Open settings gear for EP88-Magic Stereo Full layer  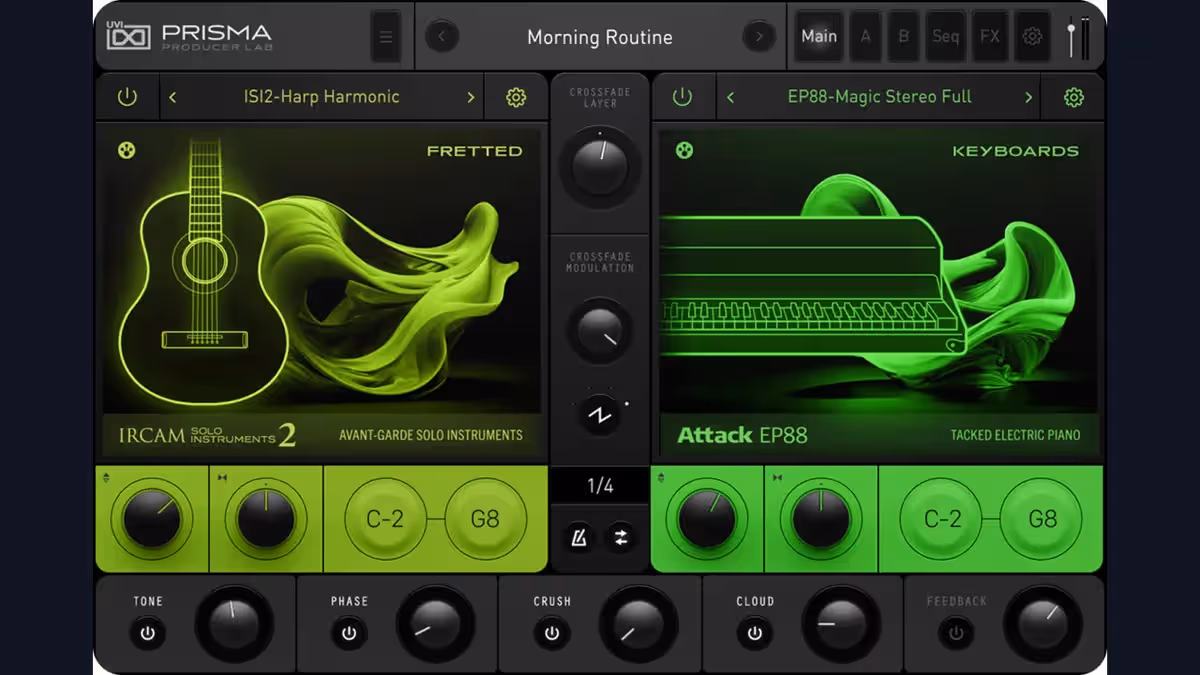(1074, 97)
